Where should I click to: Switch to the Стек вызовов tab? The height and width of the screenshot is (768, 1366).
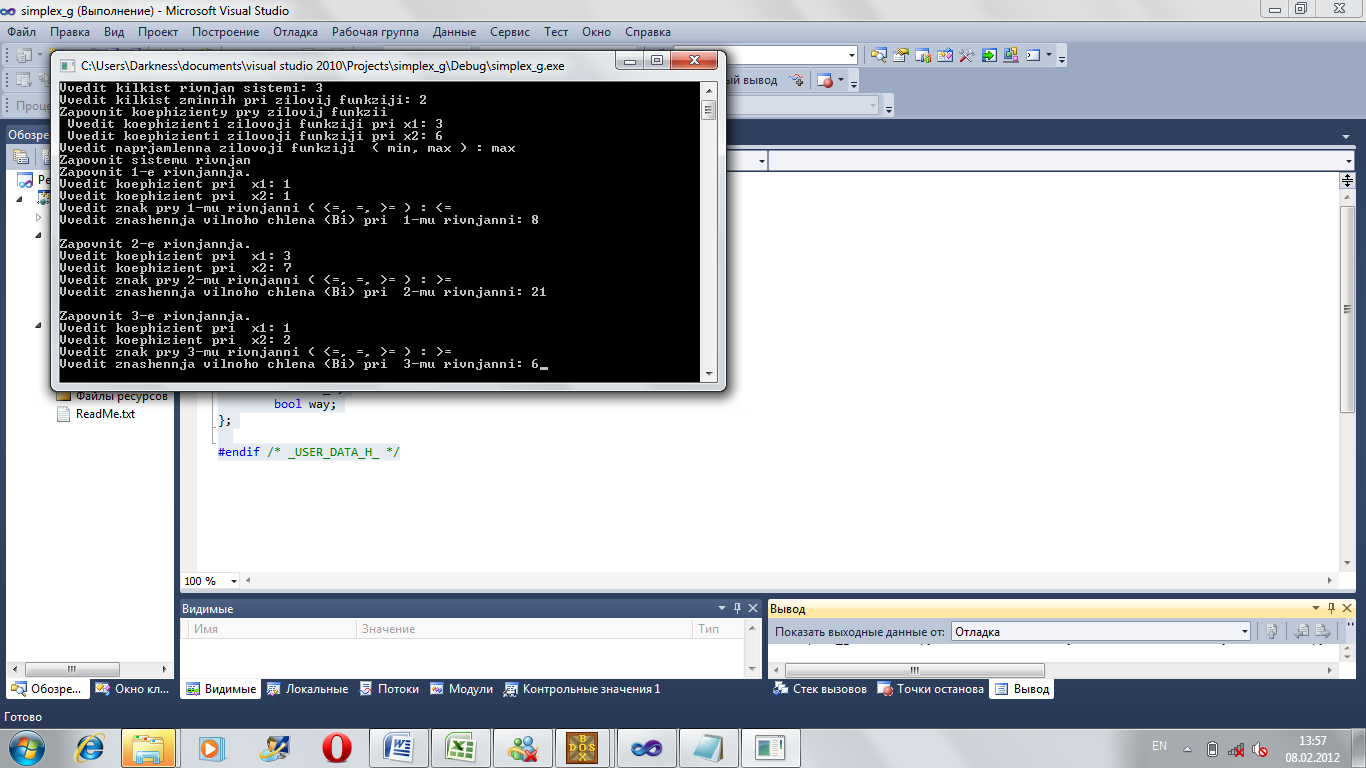coord(821,689)
